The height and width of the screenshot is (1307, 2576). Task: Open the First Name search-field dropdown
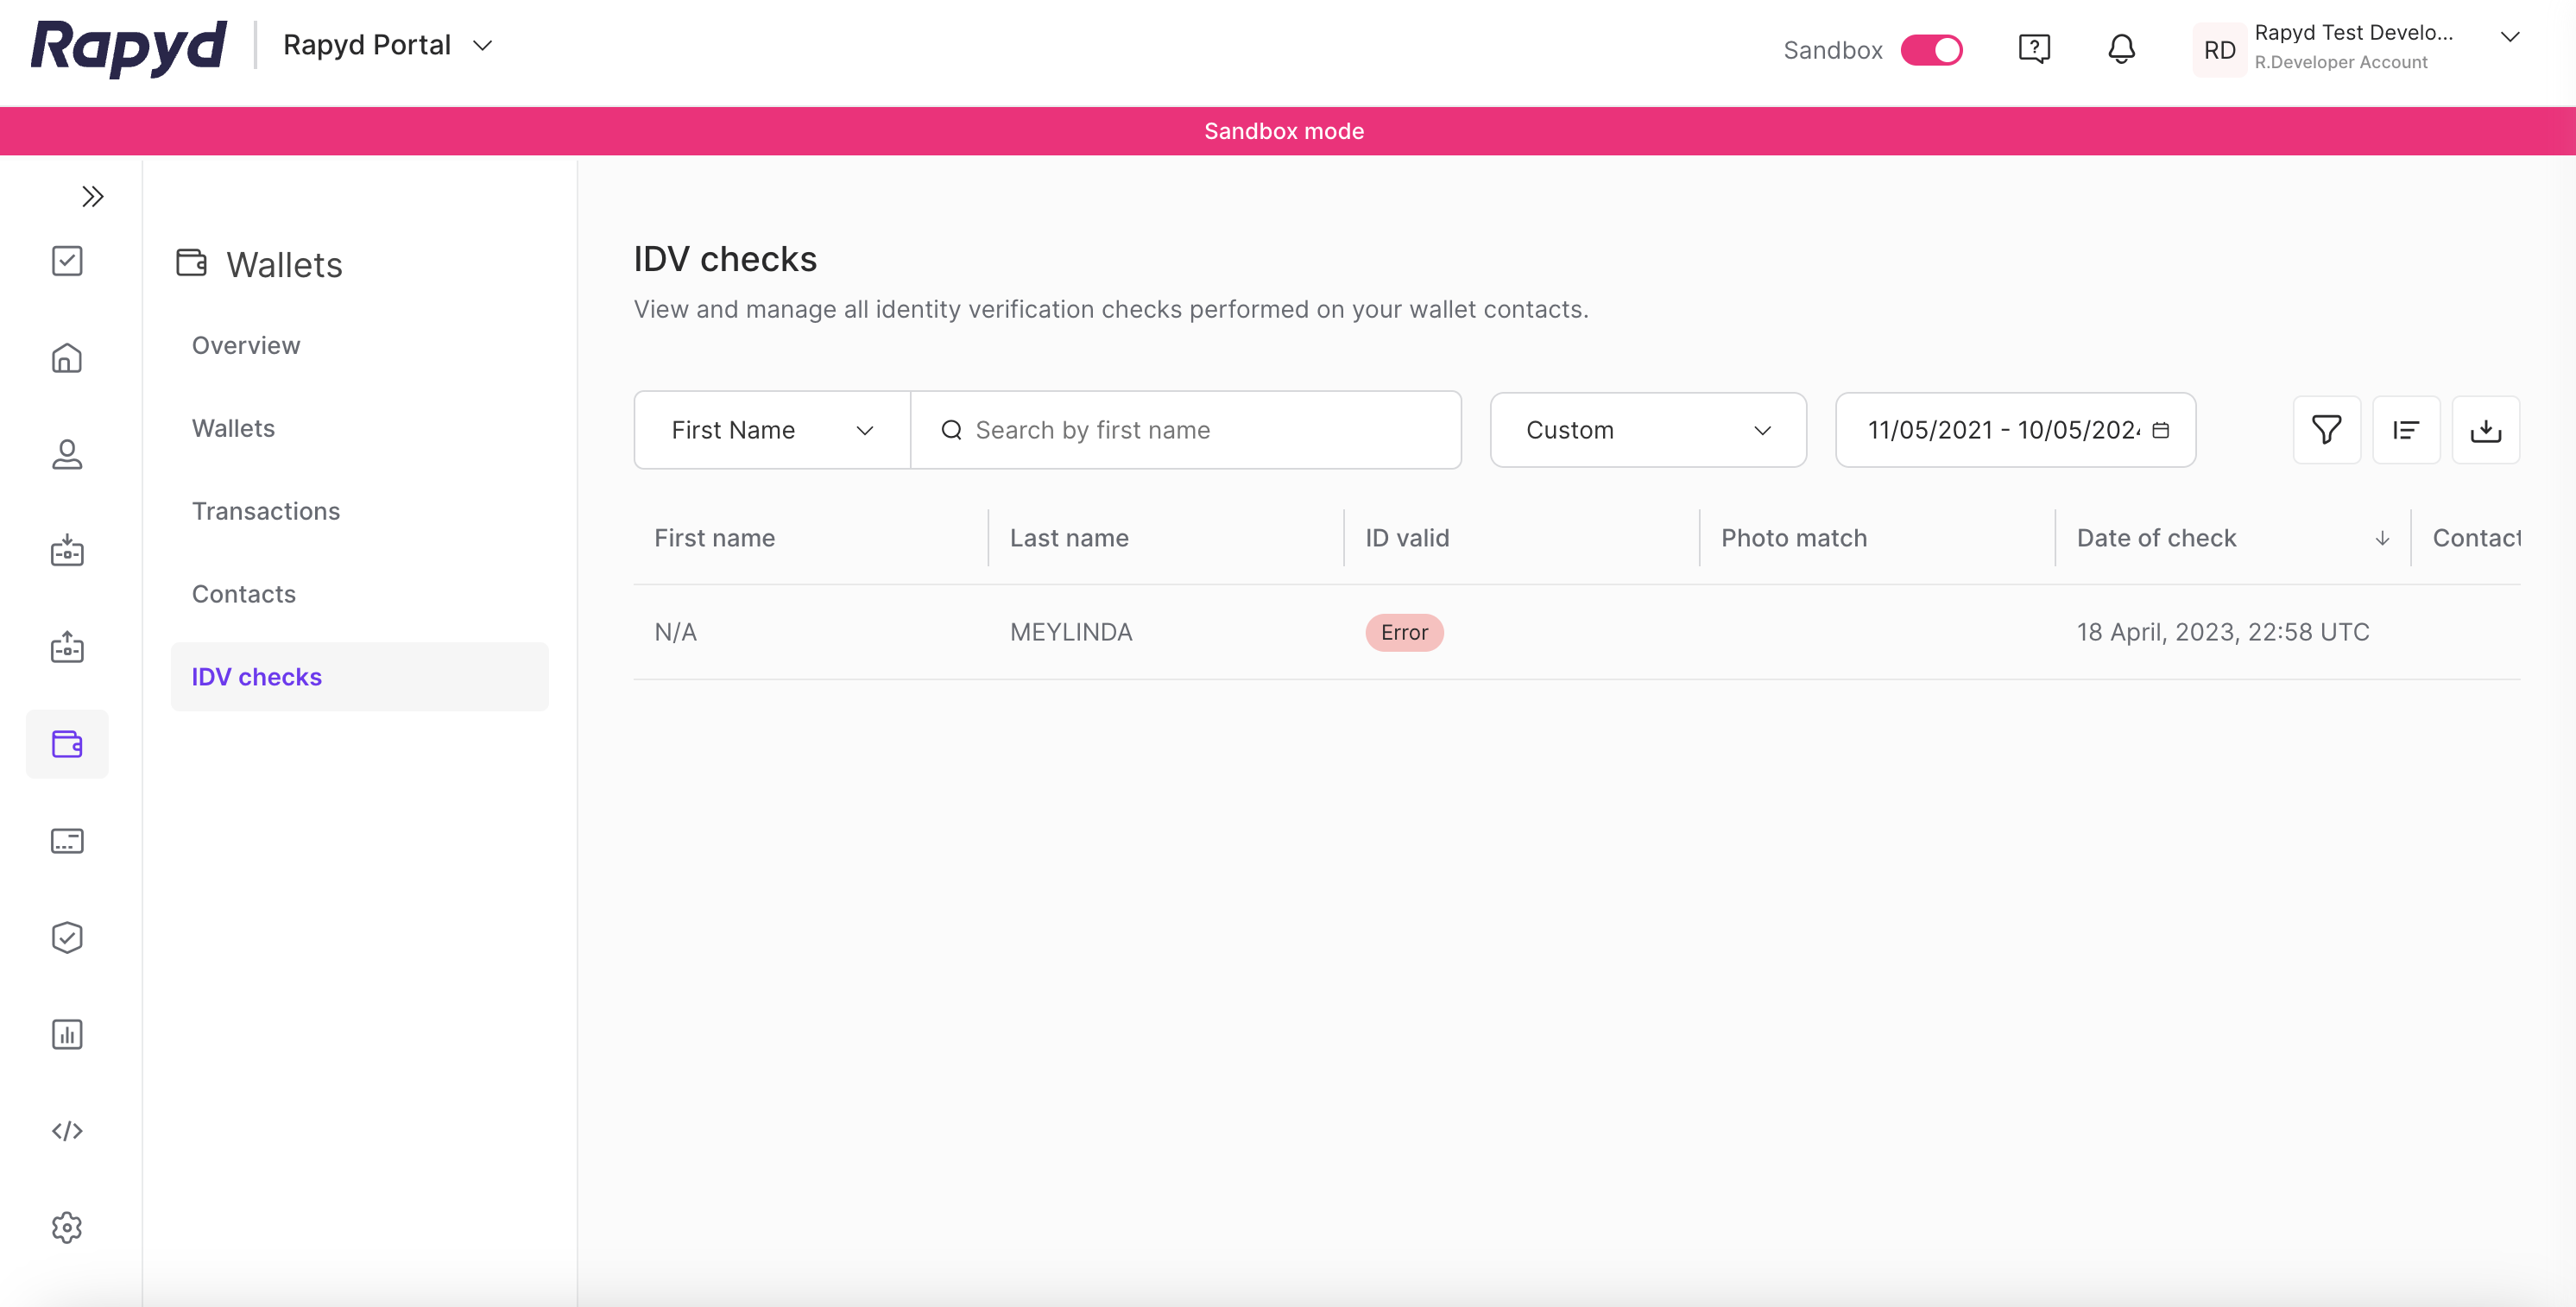point(772,430)
